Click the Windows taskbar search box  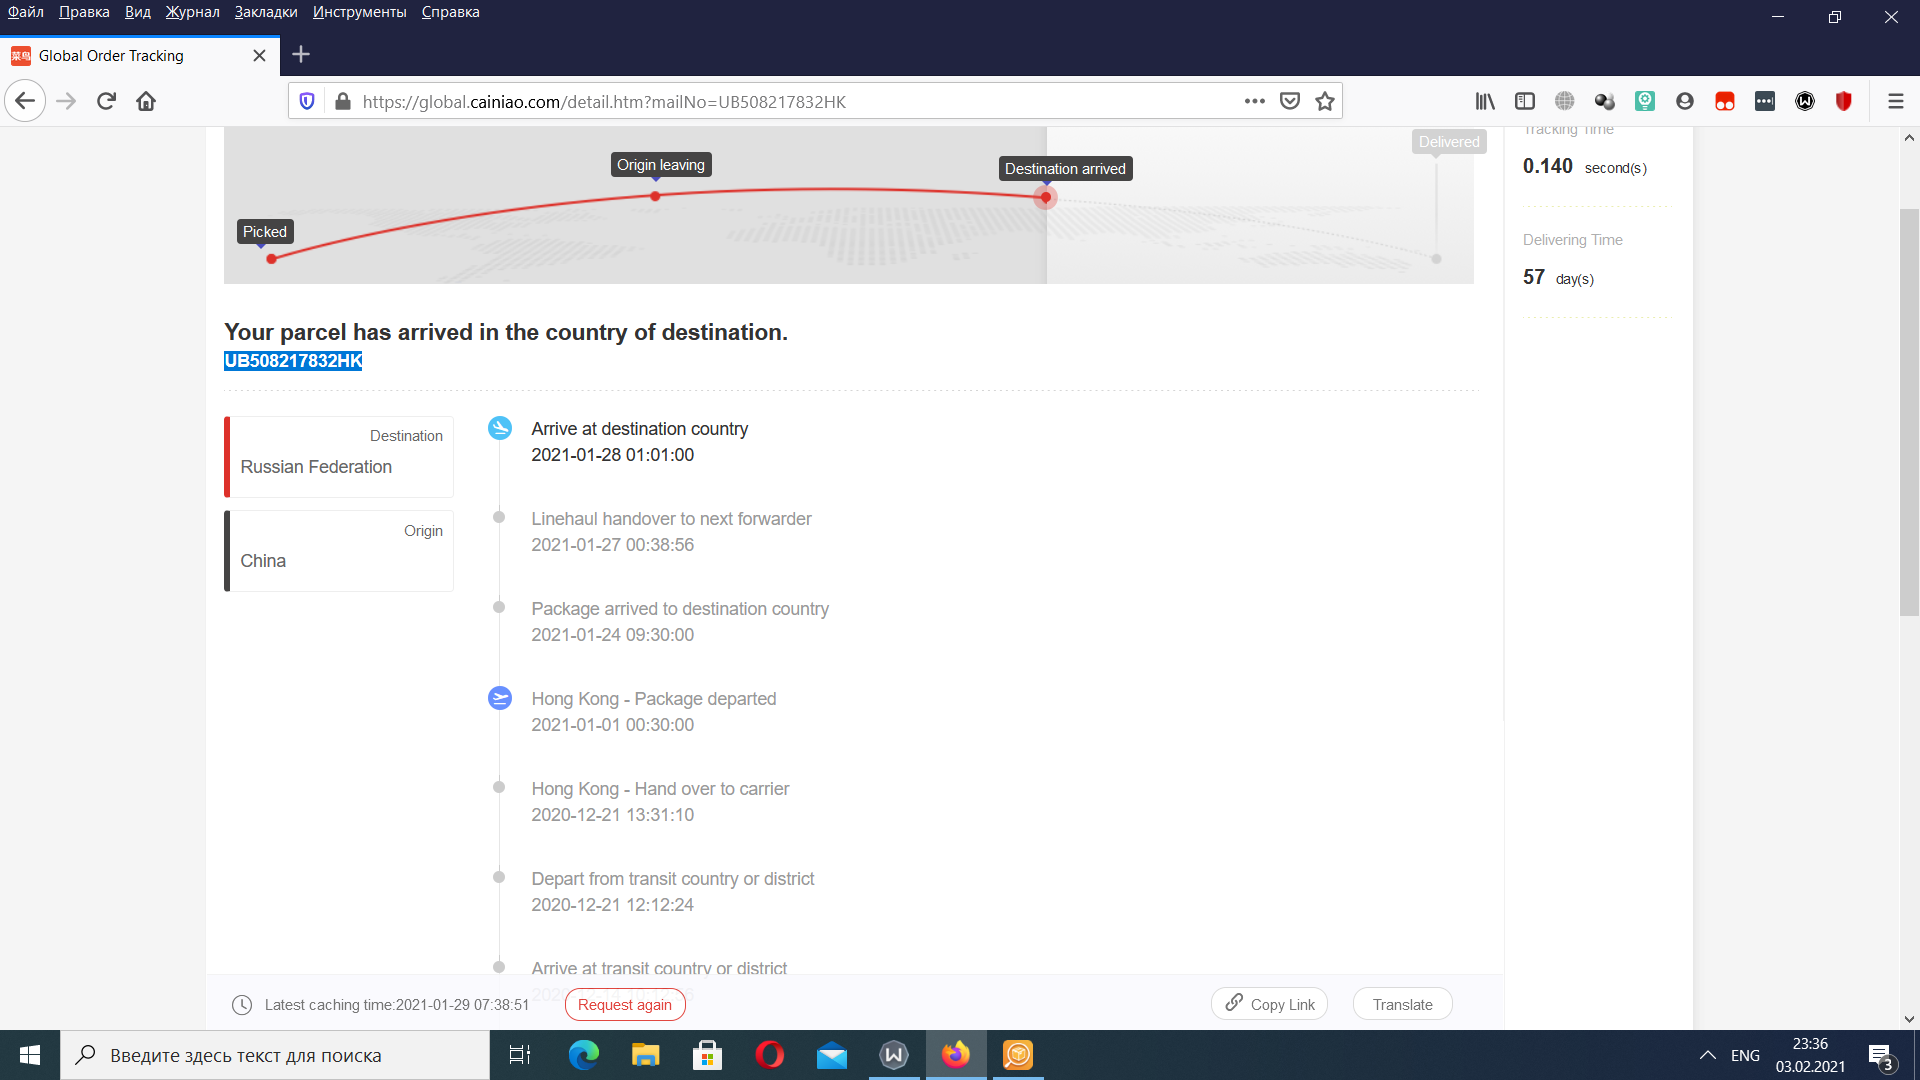point(275,1055)
